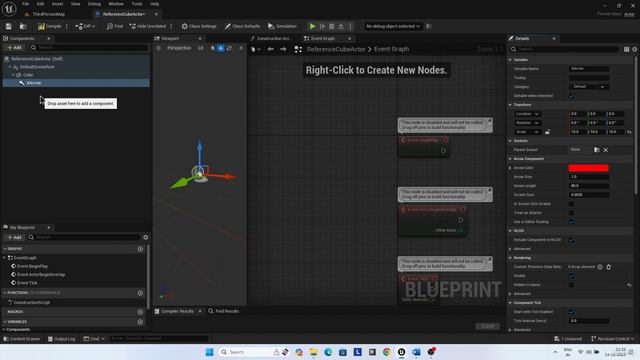640x360 pixels.
Task: Stop the play session
Action: 331,26
